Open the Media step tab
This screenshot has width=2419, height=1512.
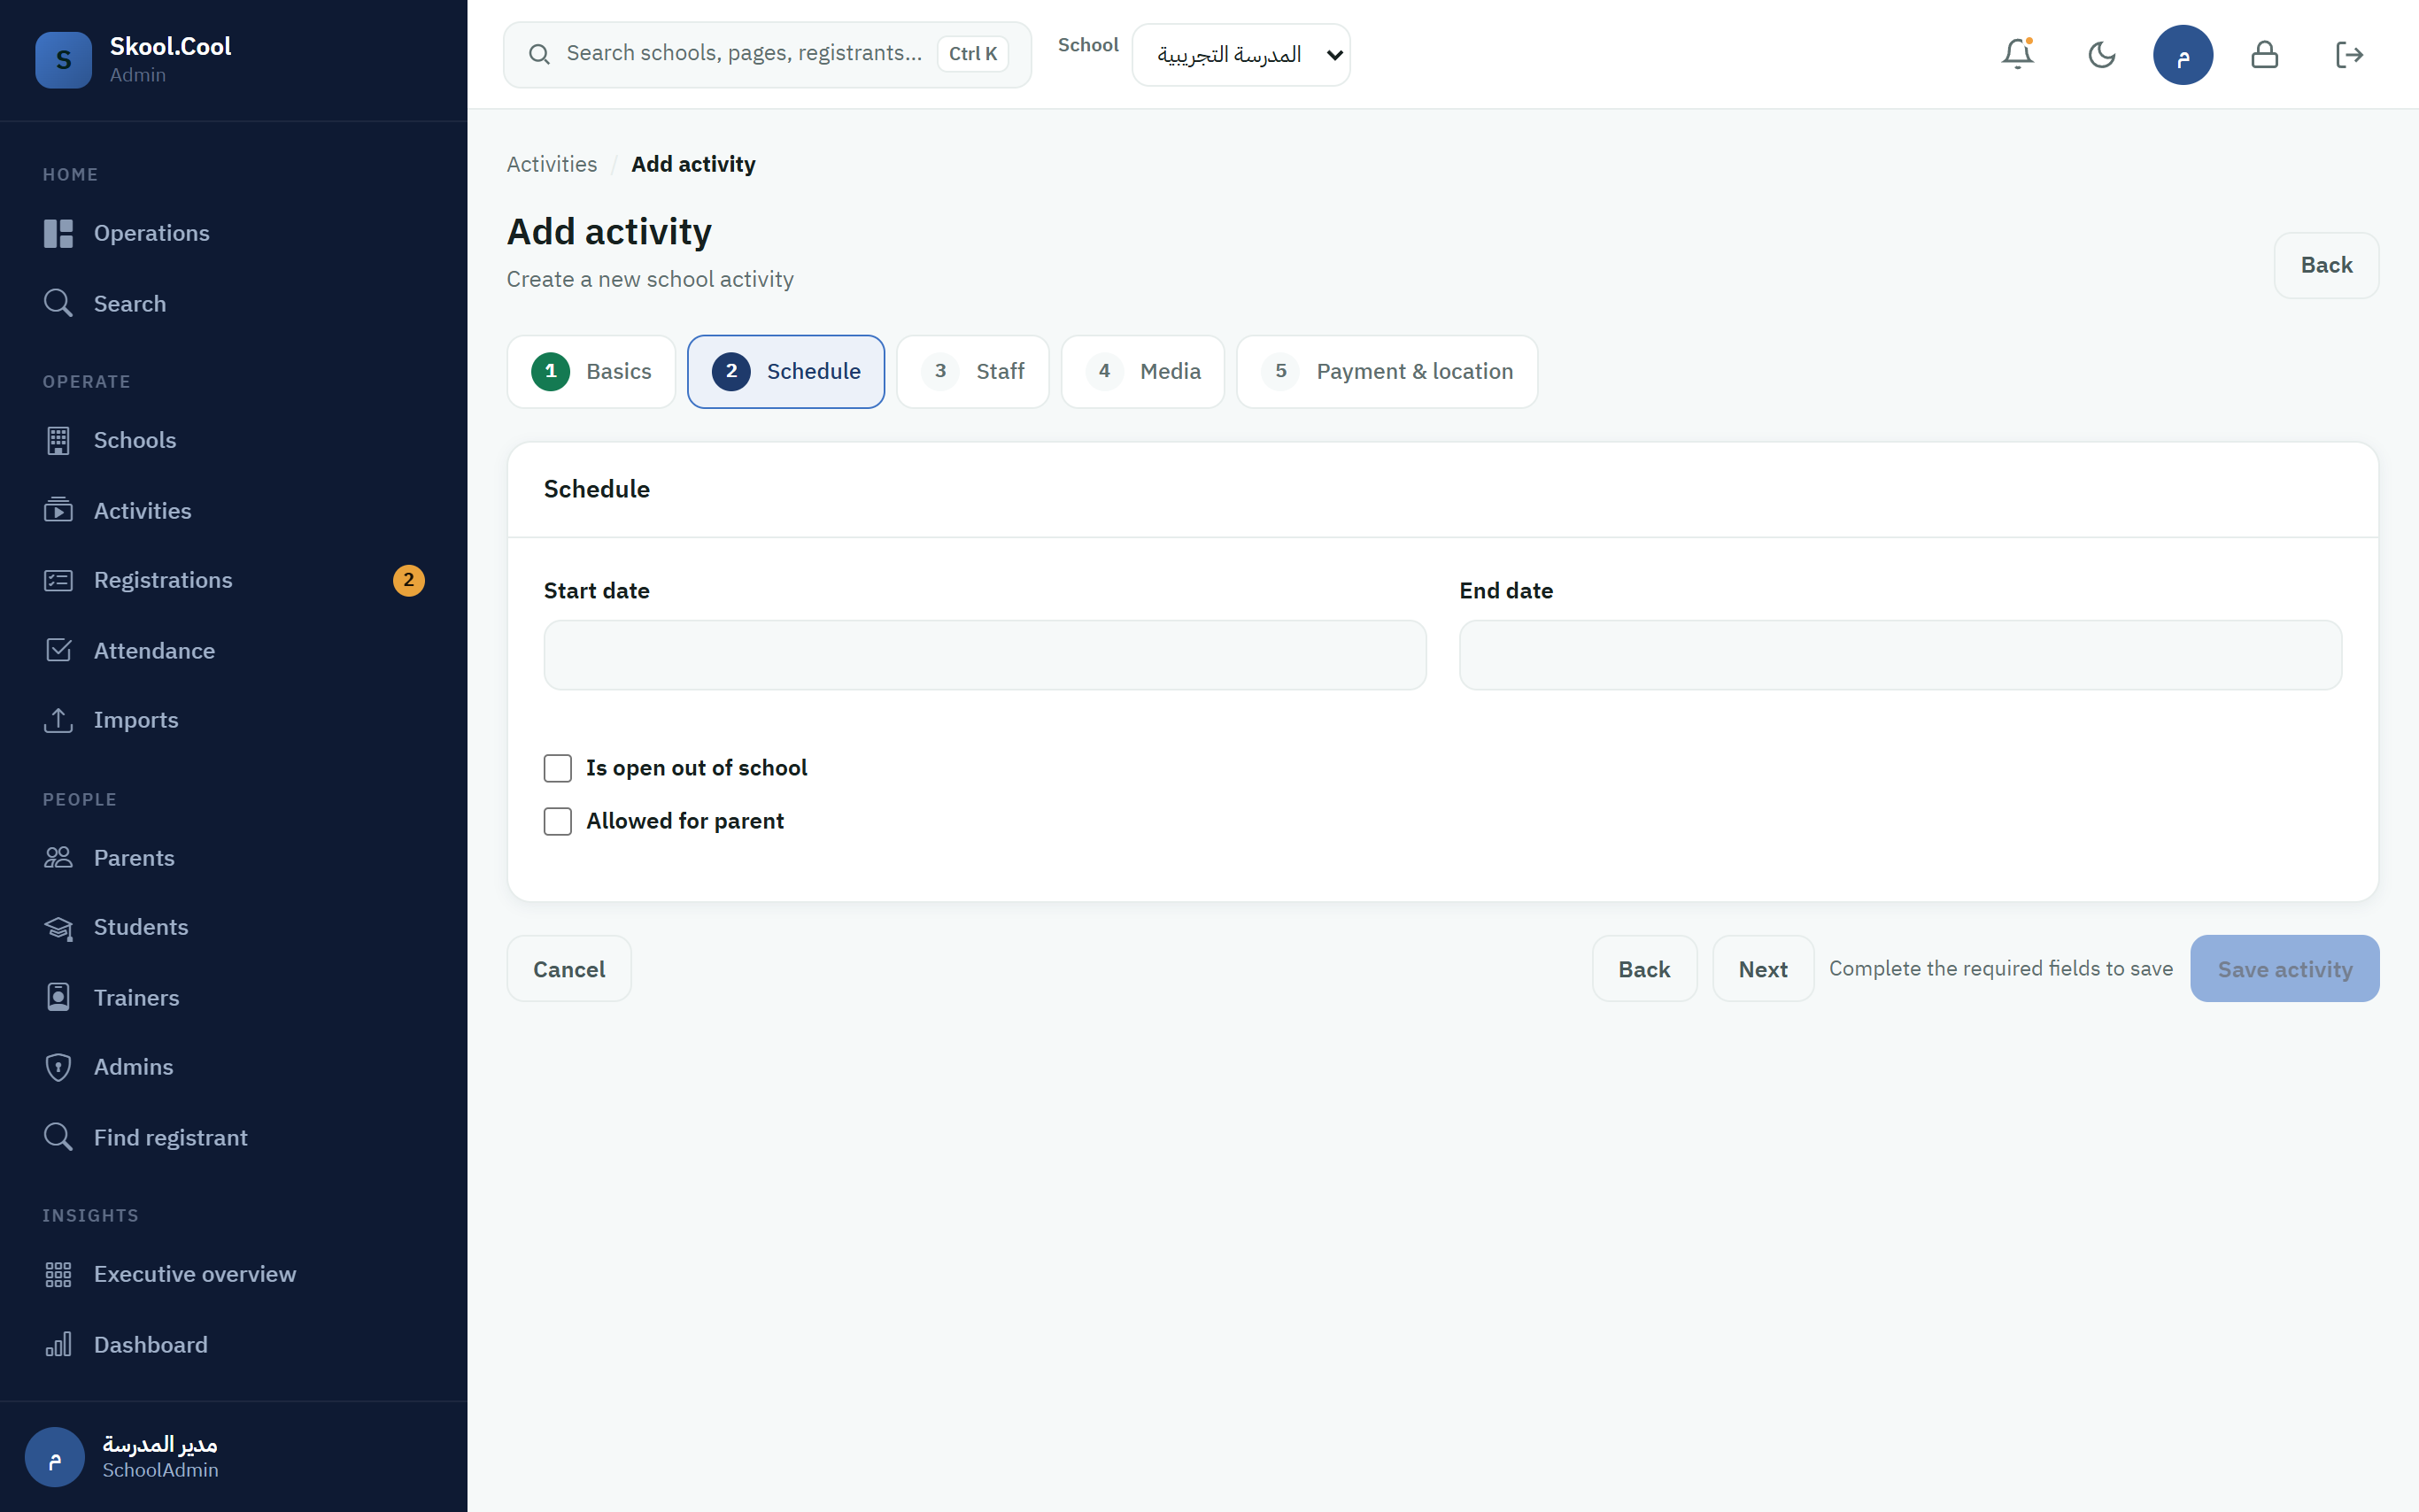click(1142, 371)
